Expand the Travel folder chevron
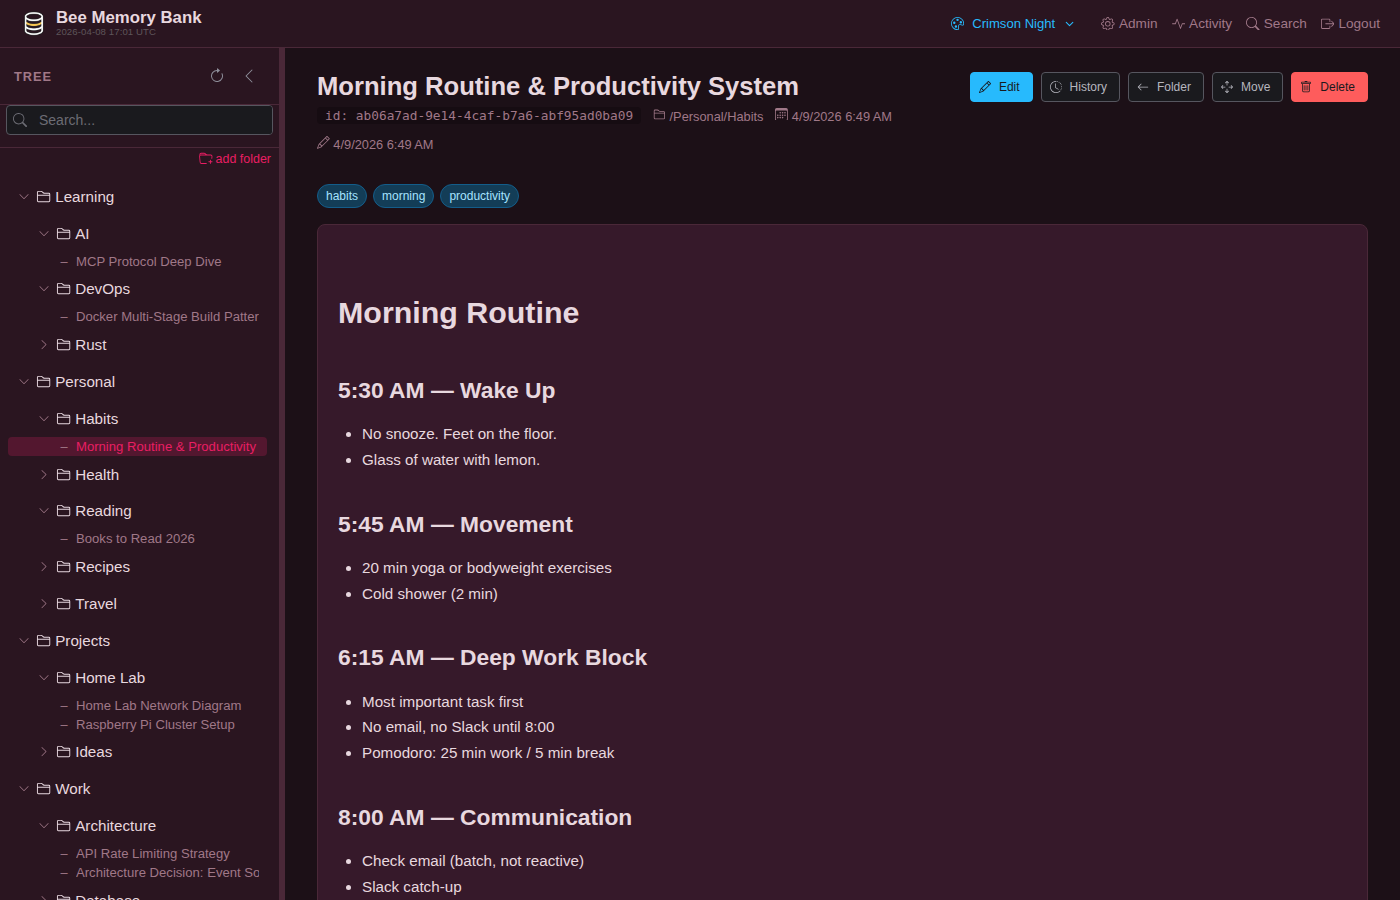 point(44,604)
